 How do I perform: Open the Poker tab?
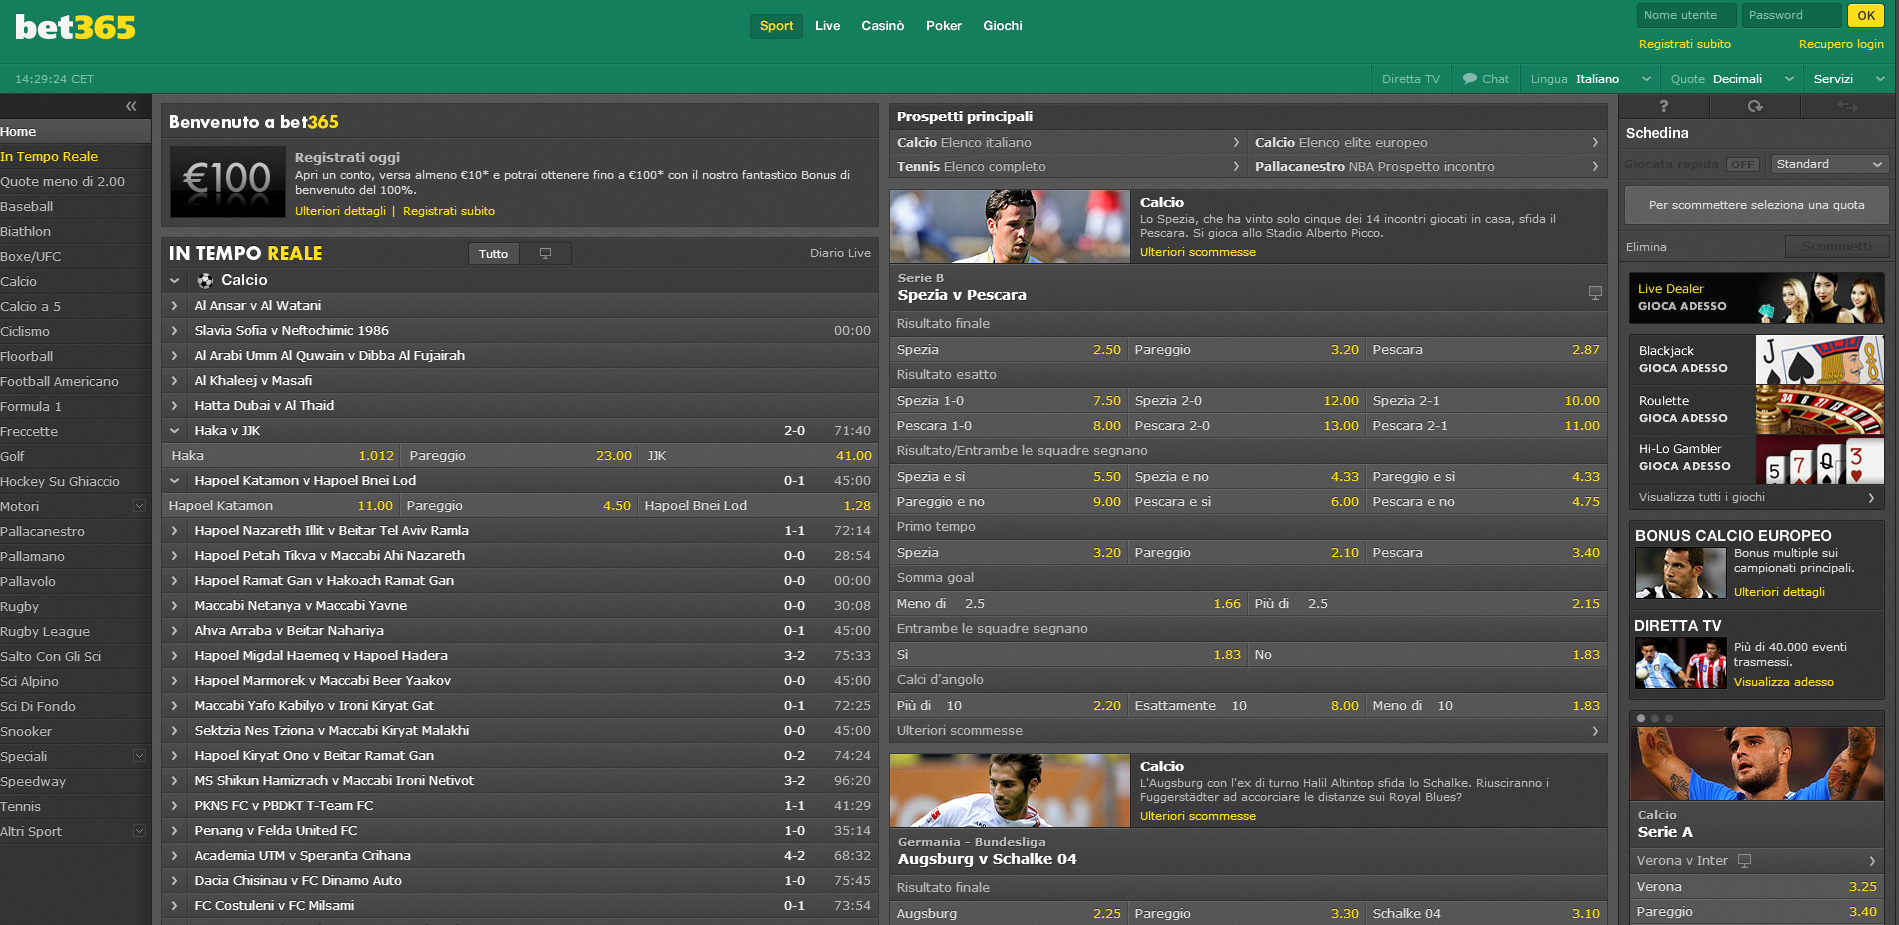coord(943,26)
